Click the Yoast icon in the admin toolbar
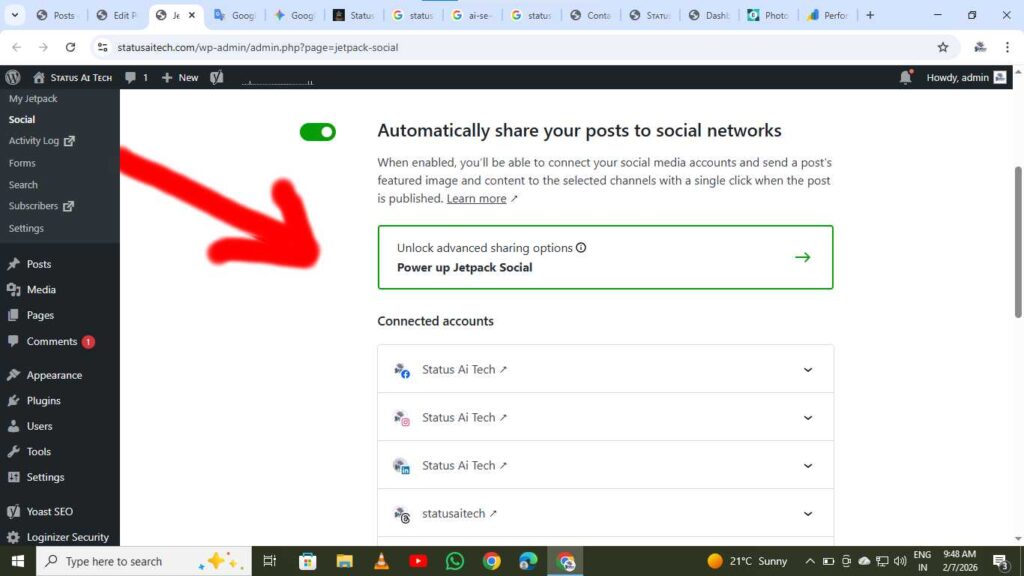Screen dimensions: 1024x576 click(x=216, y=77)
